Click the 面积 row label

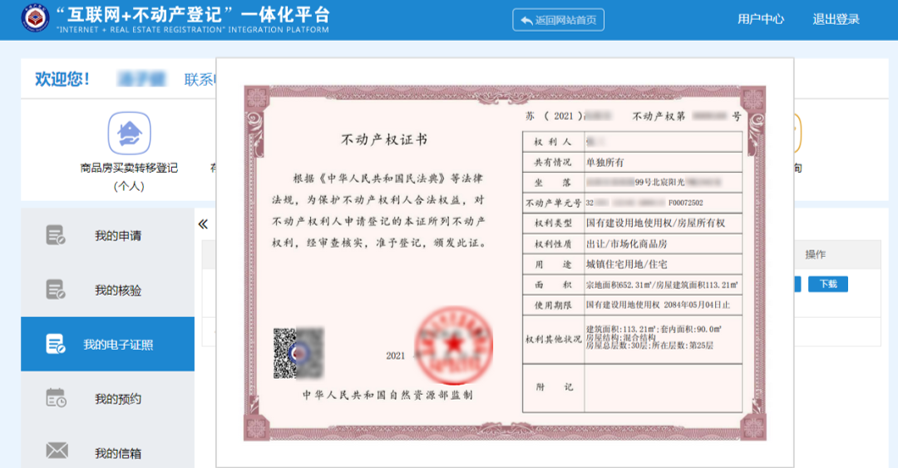click(x=553, y=284)
